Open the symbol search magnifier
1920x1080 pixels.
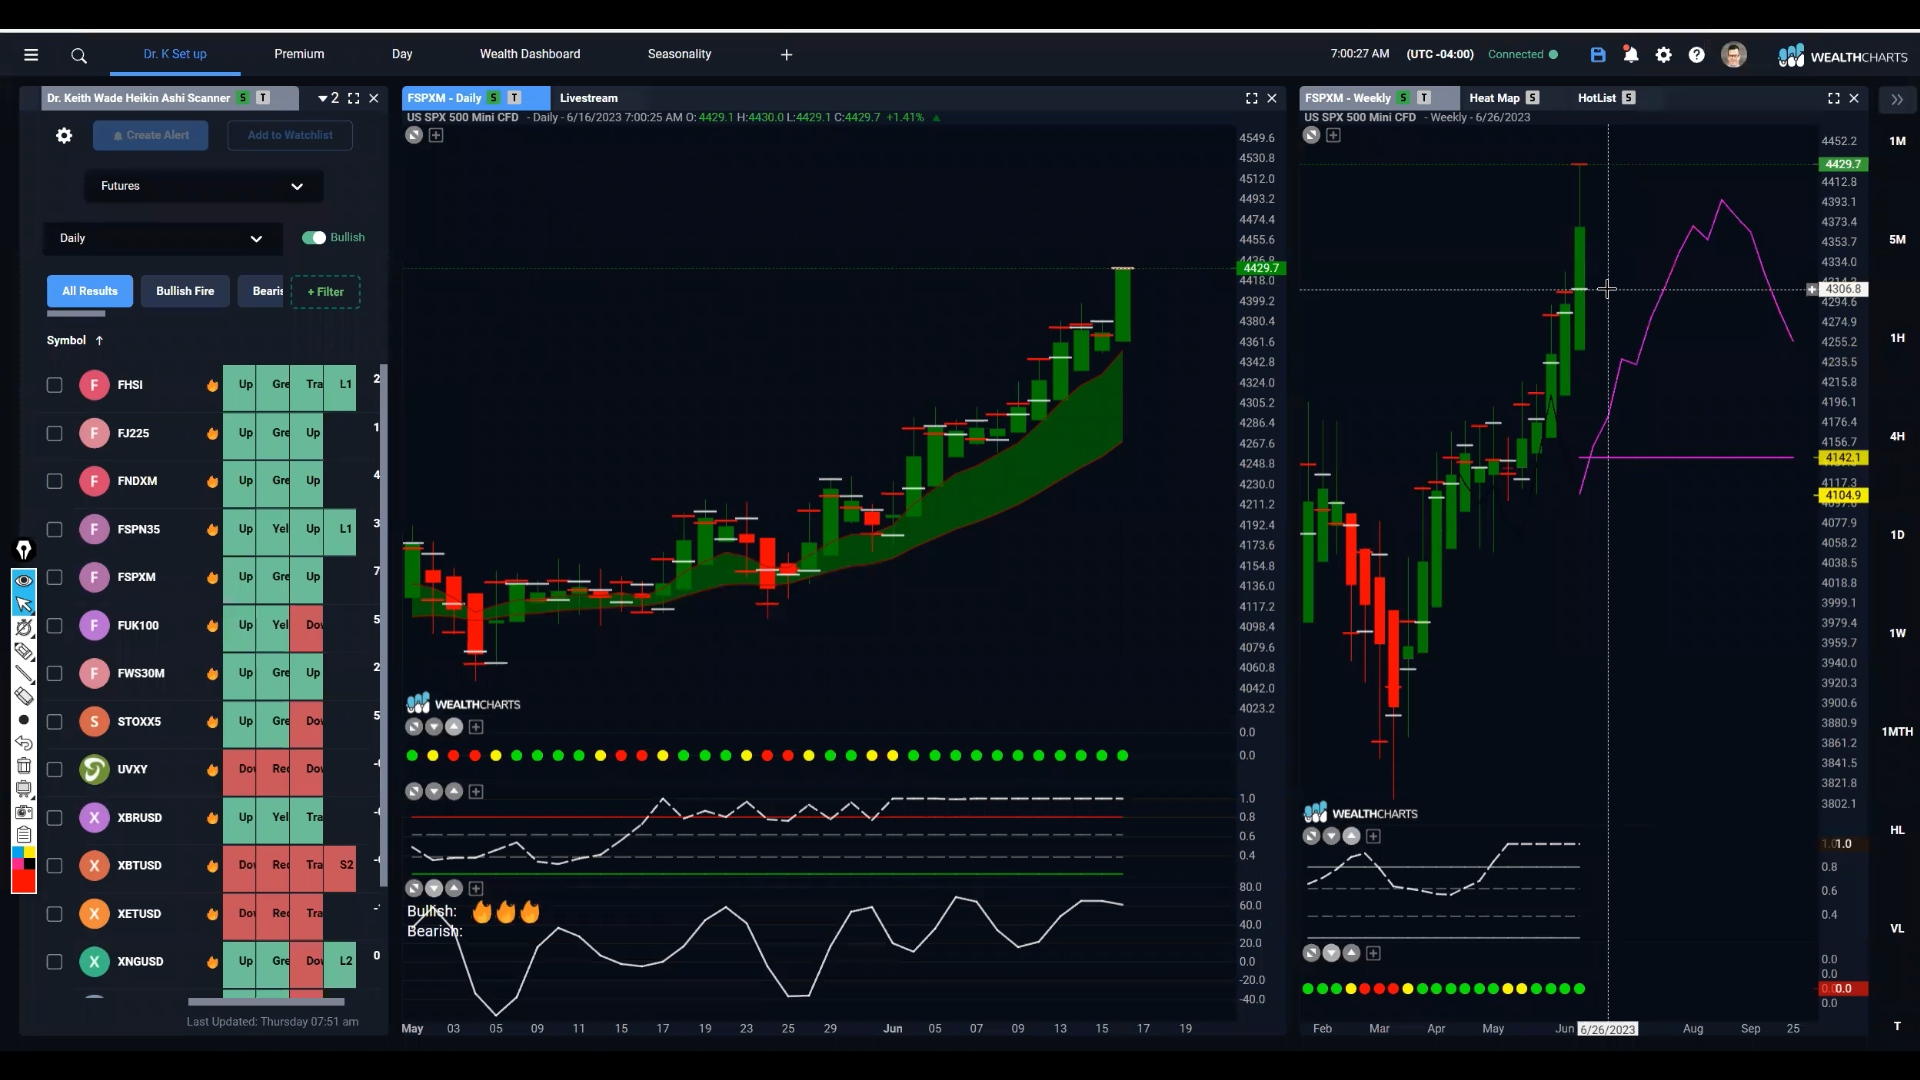click(x=79, y=56)
